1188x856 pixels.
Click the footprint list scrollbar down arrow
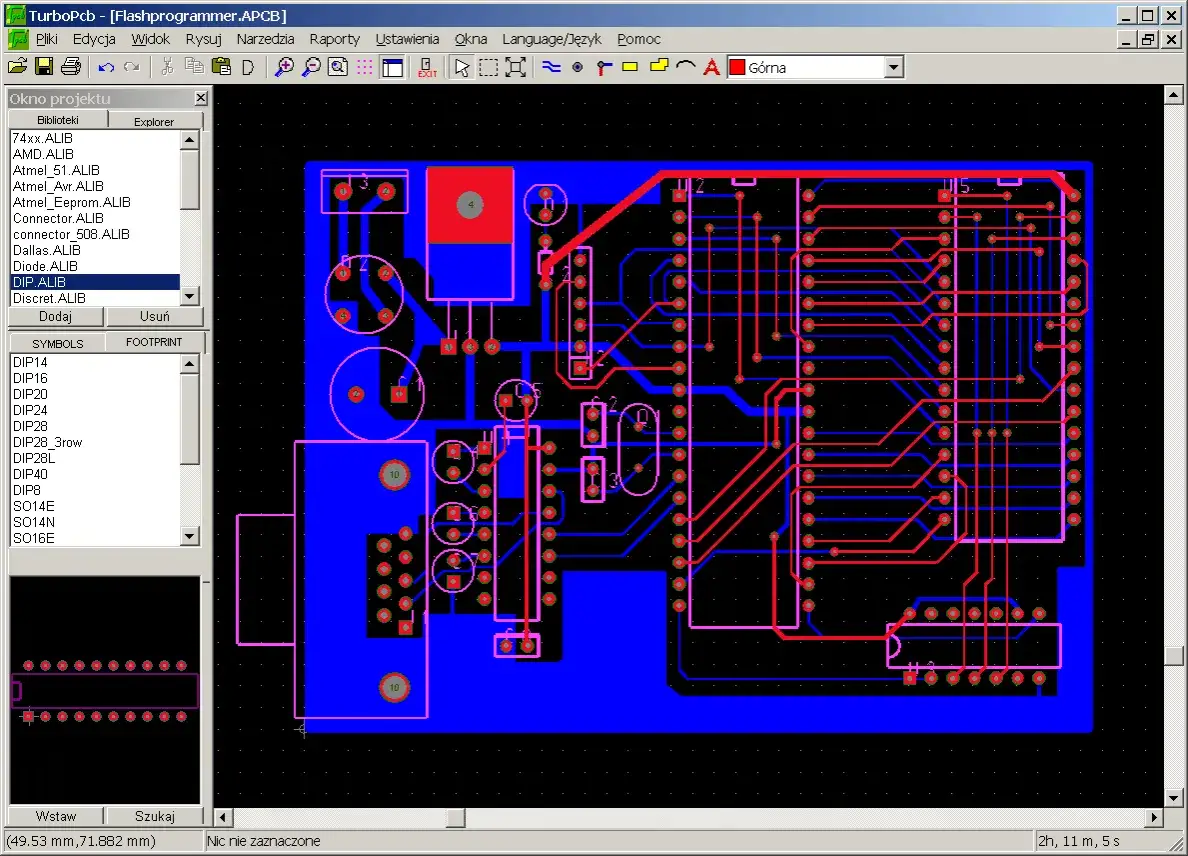coord(189,537)
